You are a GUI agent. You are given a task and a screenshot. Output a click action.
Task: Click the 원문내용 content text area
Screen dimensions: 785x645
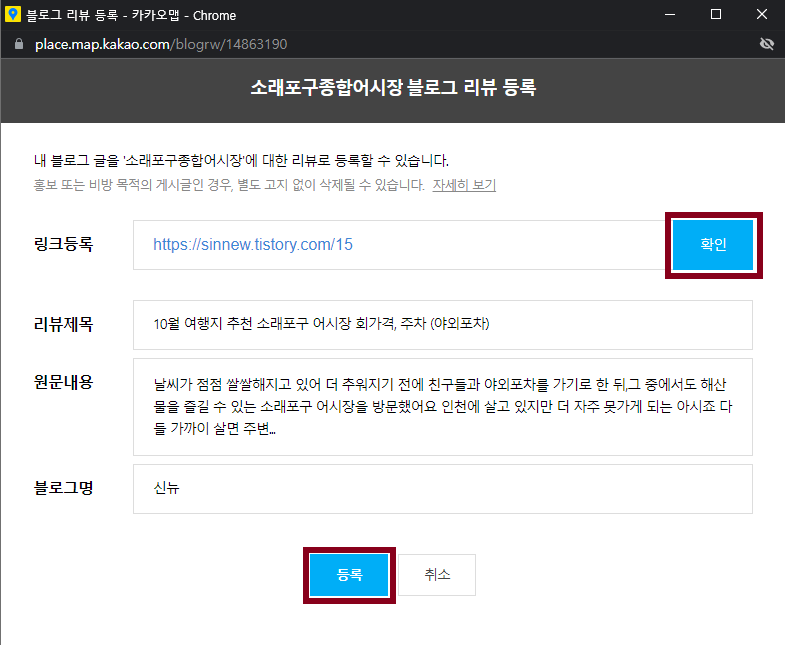tap(443, 407)
